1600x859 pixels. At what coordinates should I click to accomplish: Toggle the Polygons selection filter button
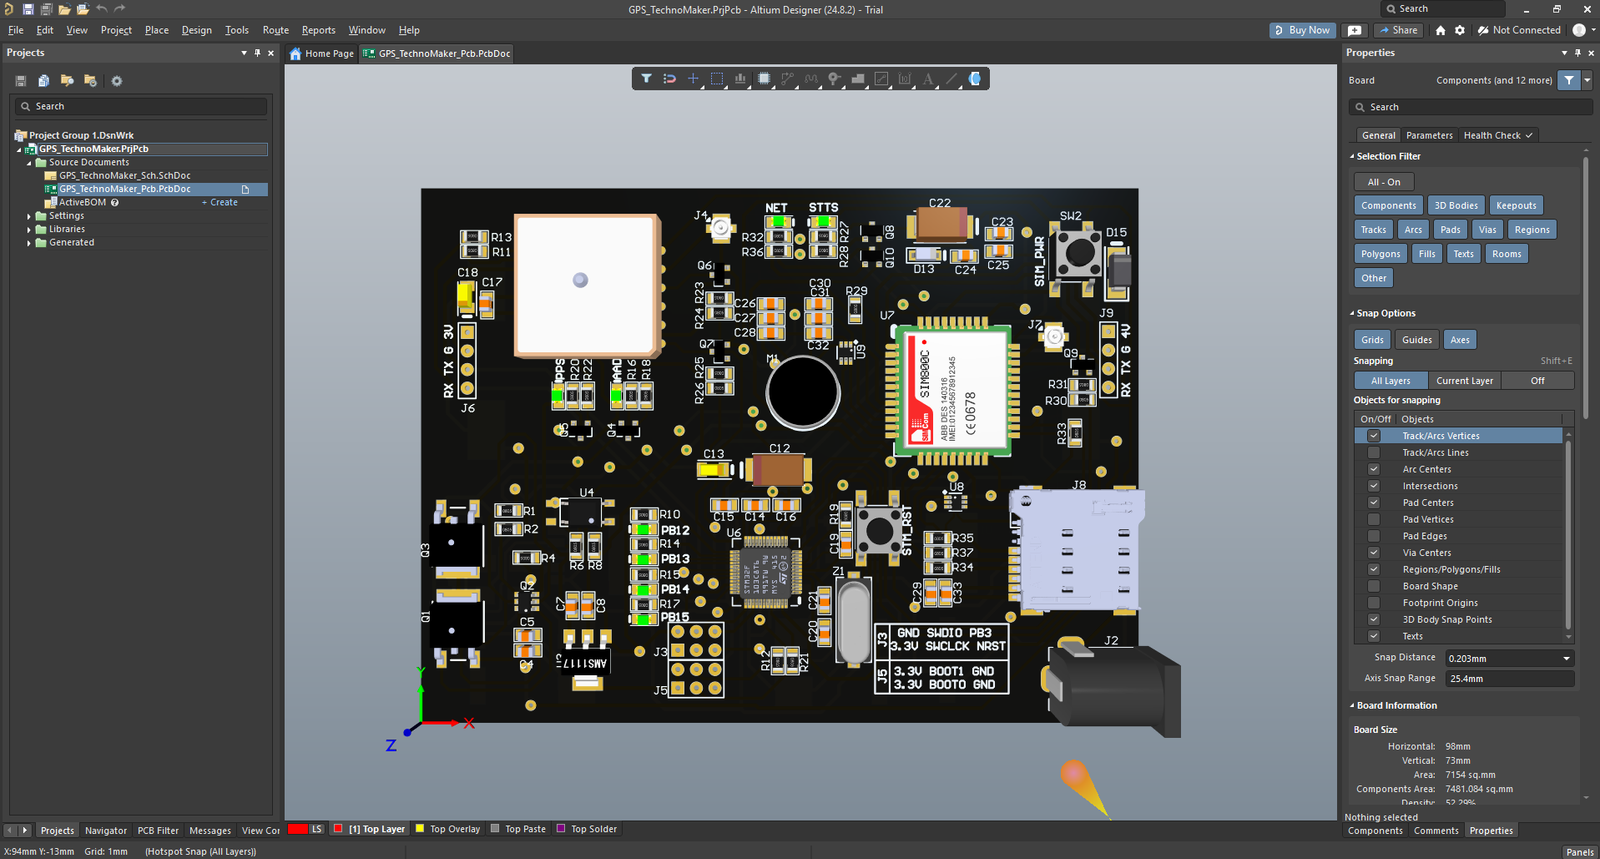[x=1380, y=254]
